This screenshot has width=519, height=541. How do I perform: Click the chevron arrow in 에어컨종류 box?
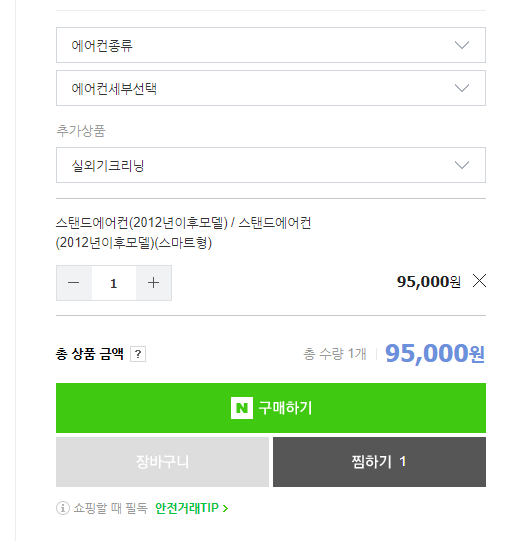pos(462,45)
